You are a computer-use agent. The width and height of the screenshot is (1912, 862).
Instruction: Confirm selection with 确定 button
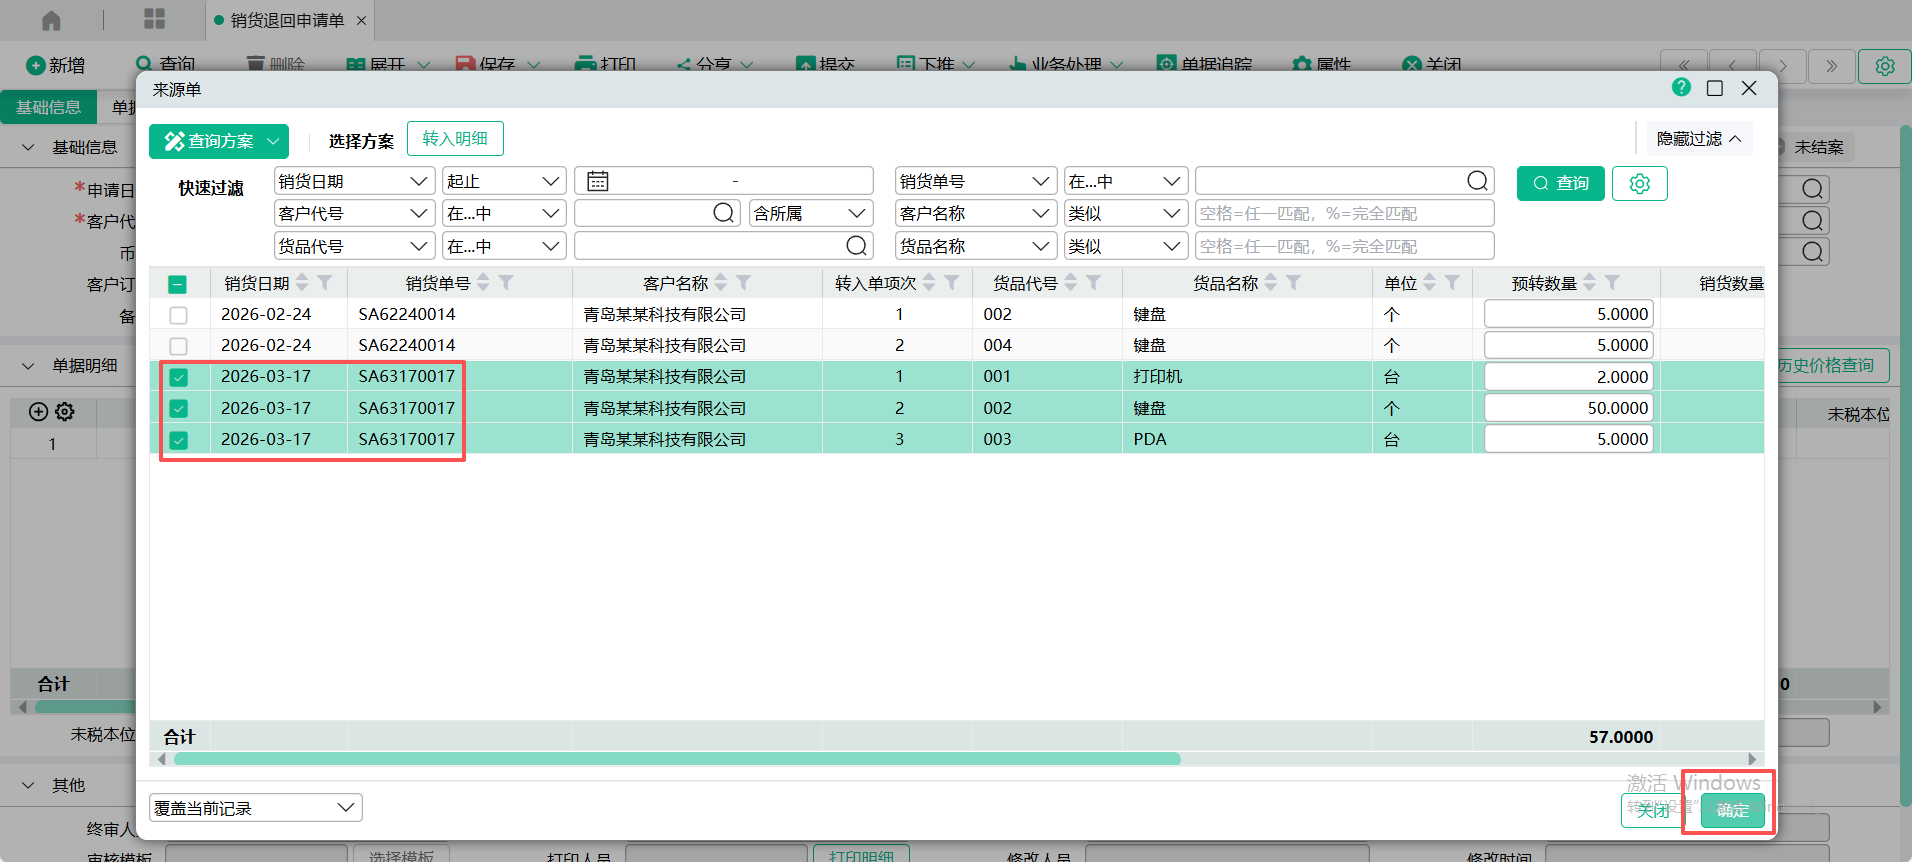click(x=1732, y=810)
